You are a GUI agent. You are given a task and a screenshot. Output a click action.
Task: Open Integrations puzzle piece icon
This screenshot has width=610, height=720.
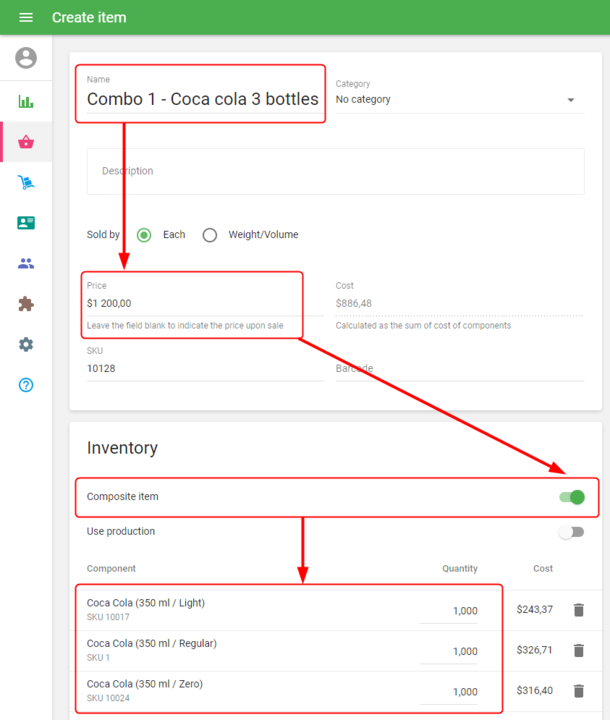coord(26,304)
